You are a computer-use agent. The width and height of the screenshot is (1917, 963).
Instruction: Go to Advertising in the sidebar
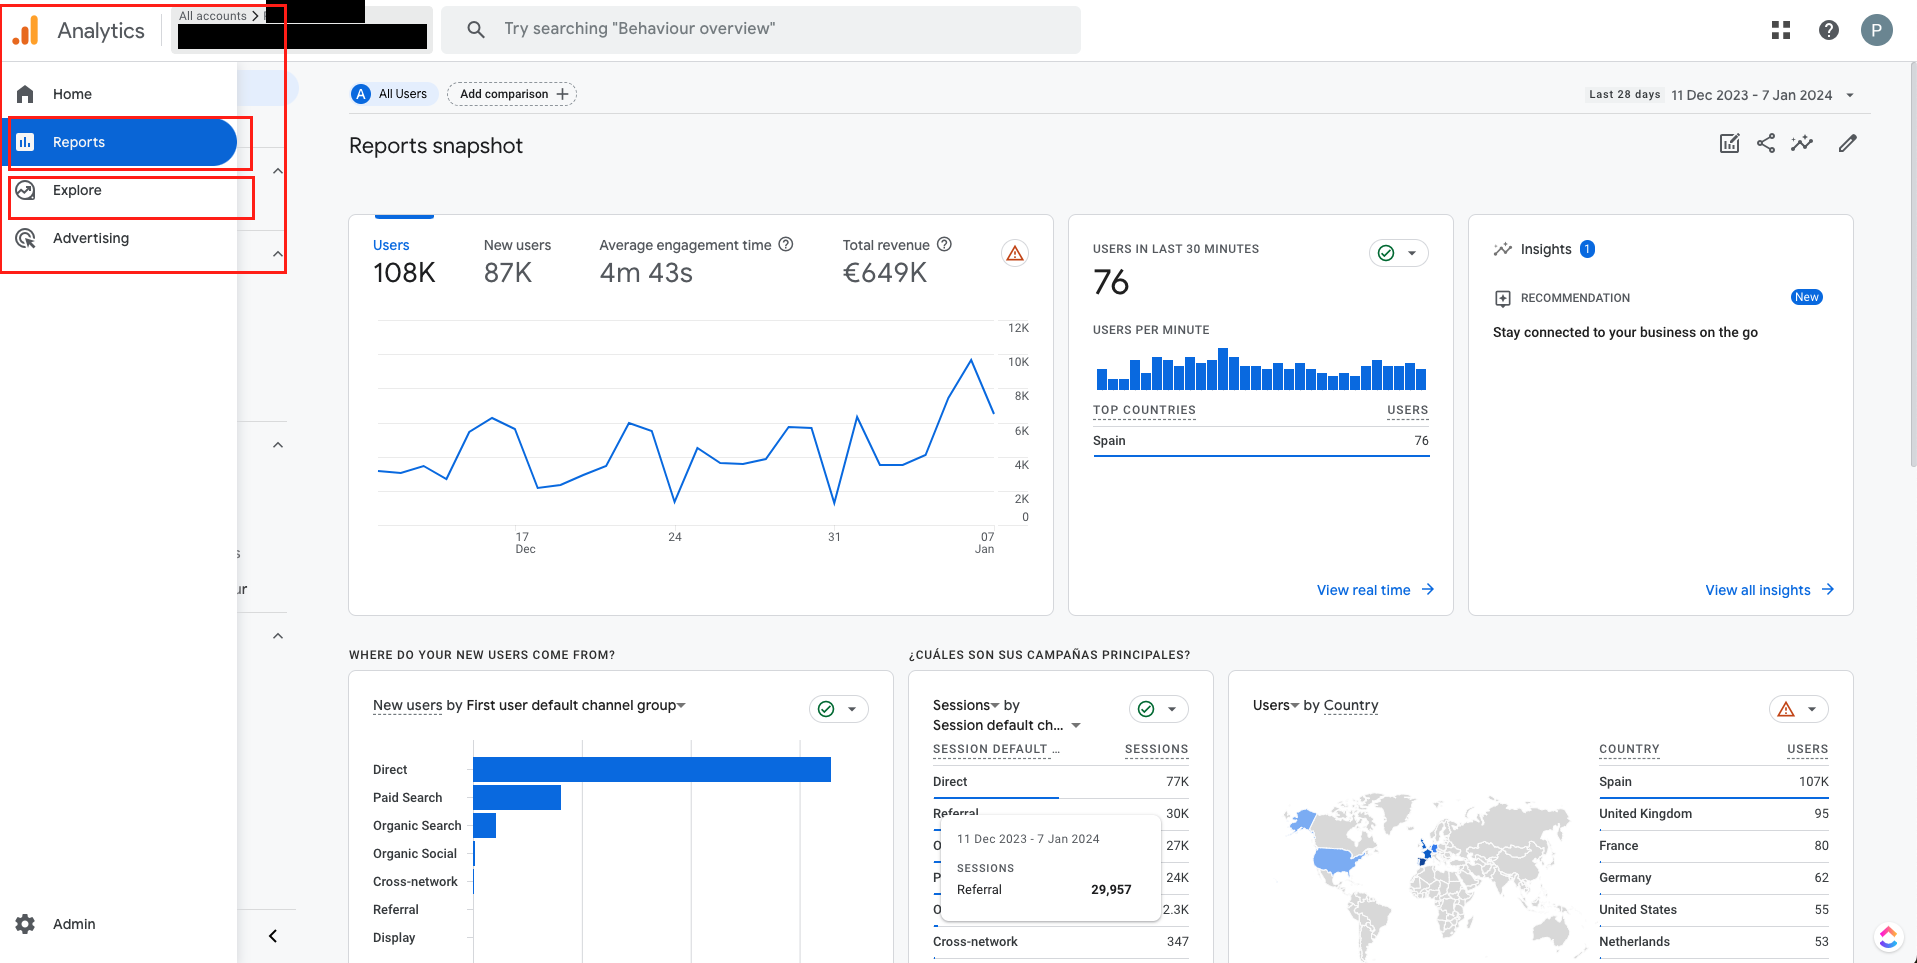point(90,238)
